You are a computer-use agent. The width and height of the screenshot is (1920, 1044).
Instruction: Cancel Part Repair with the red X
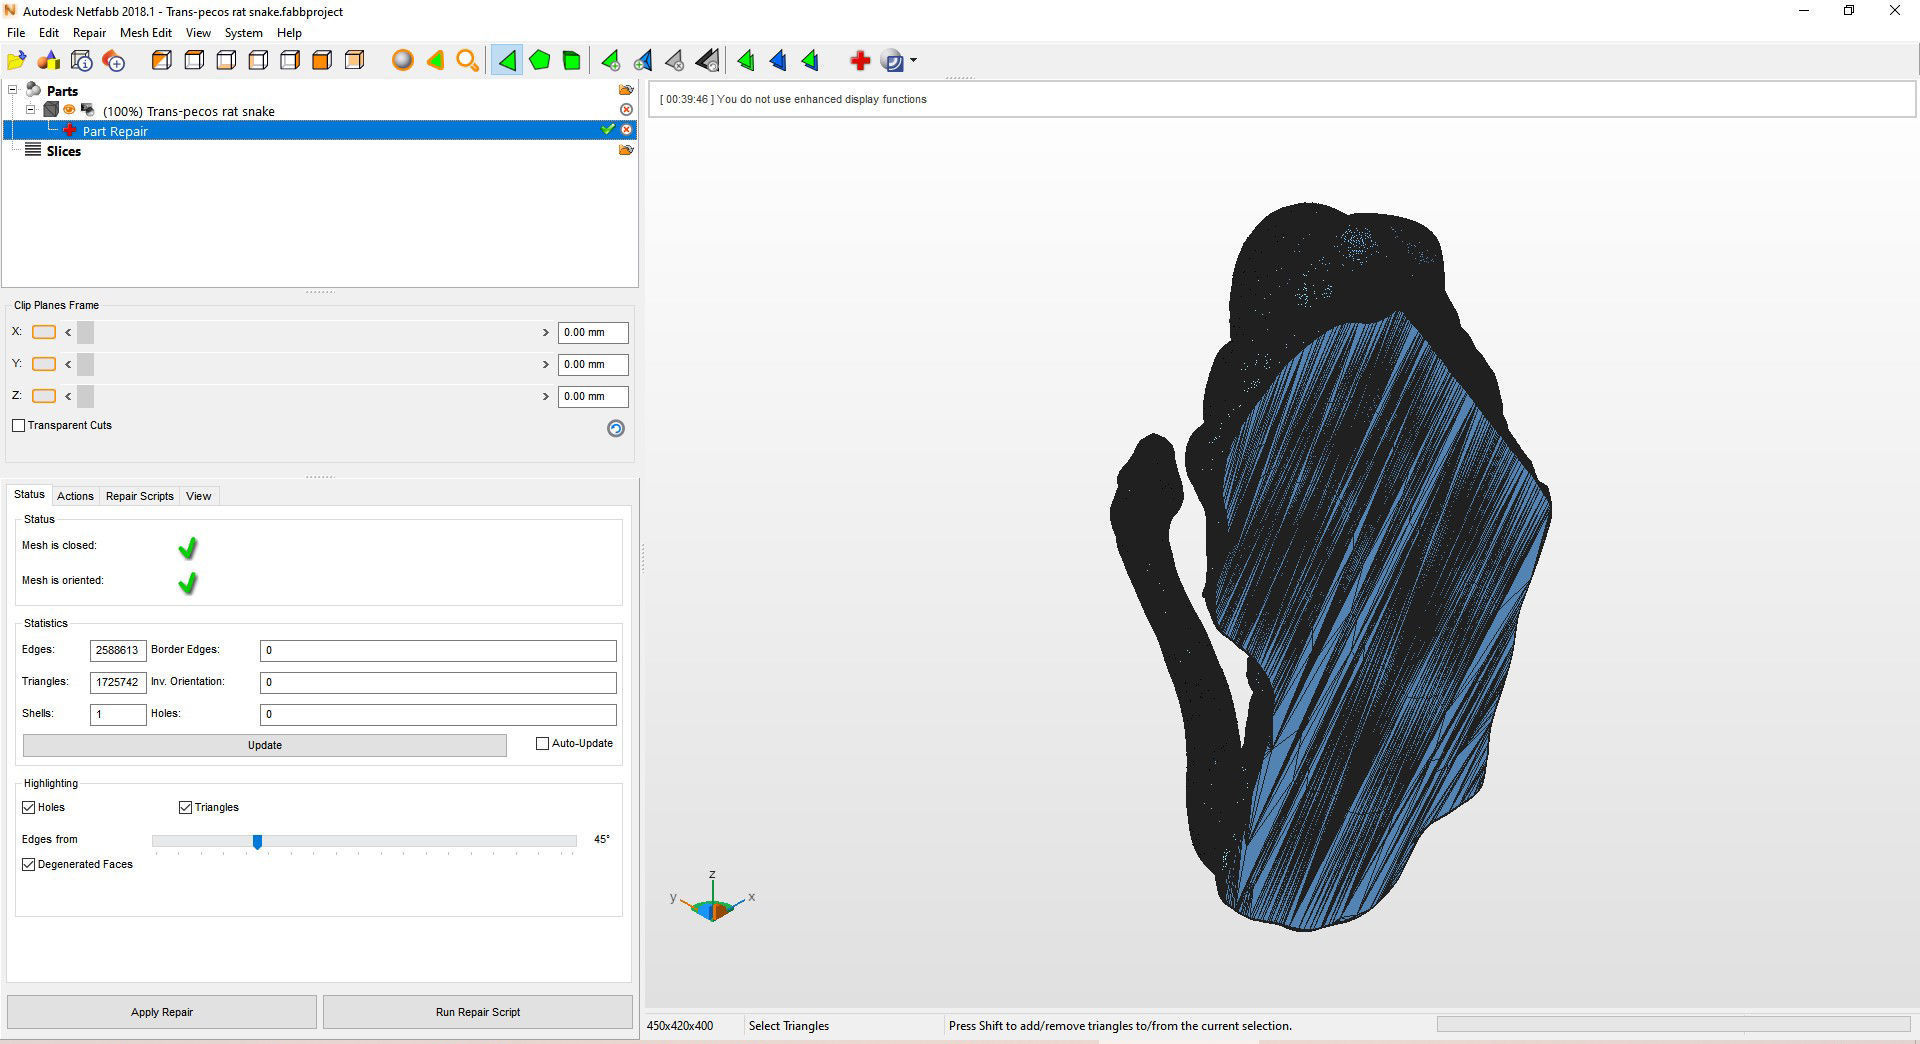(x=626, y=130)
